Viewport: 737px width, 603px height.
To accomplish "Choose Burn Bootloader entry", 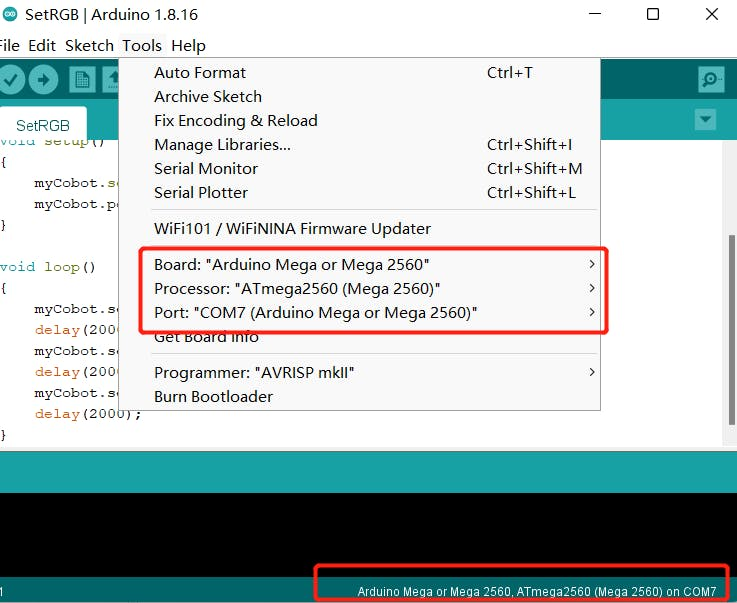I will (x=360, y=396).
